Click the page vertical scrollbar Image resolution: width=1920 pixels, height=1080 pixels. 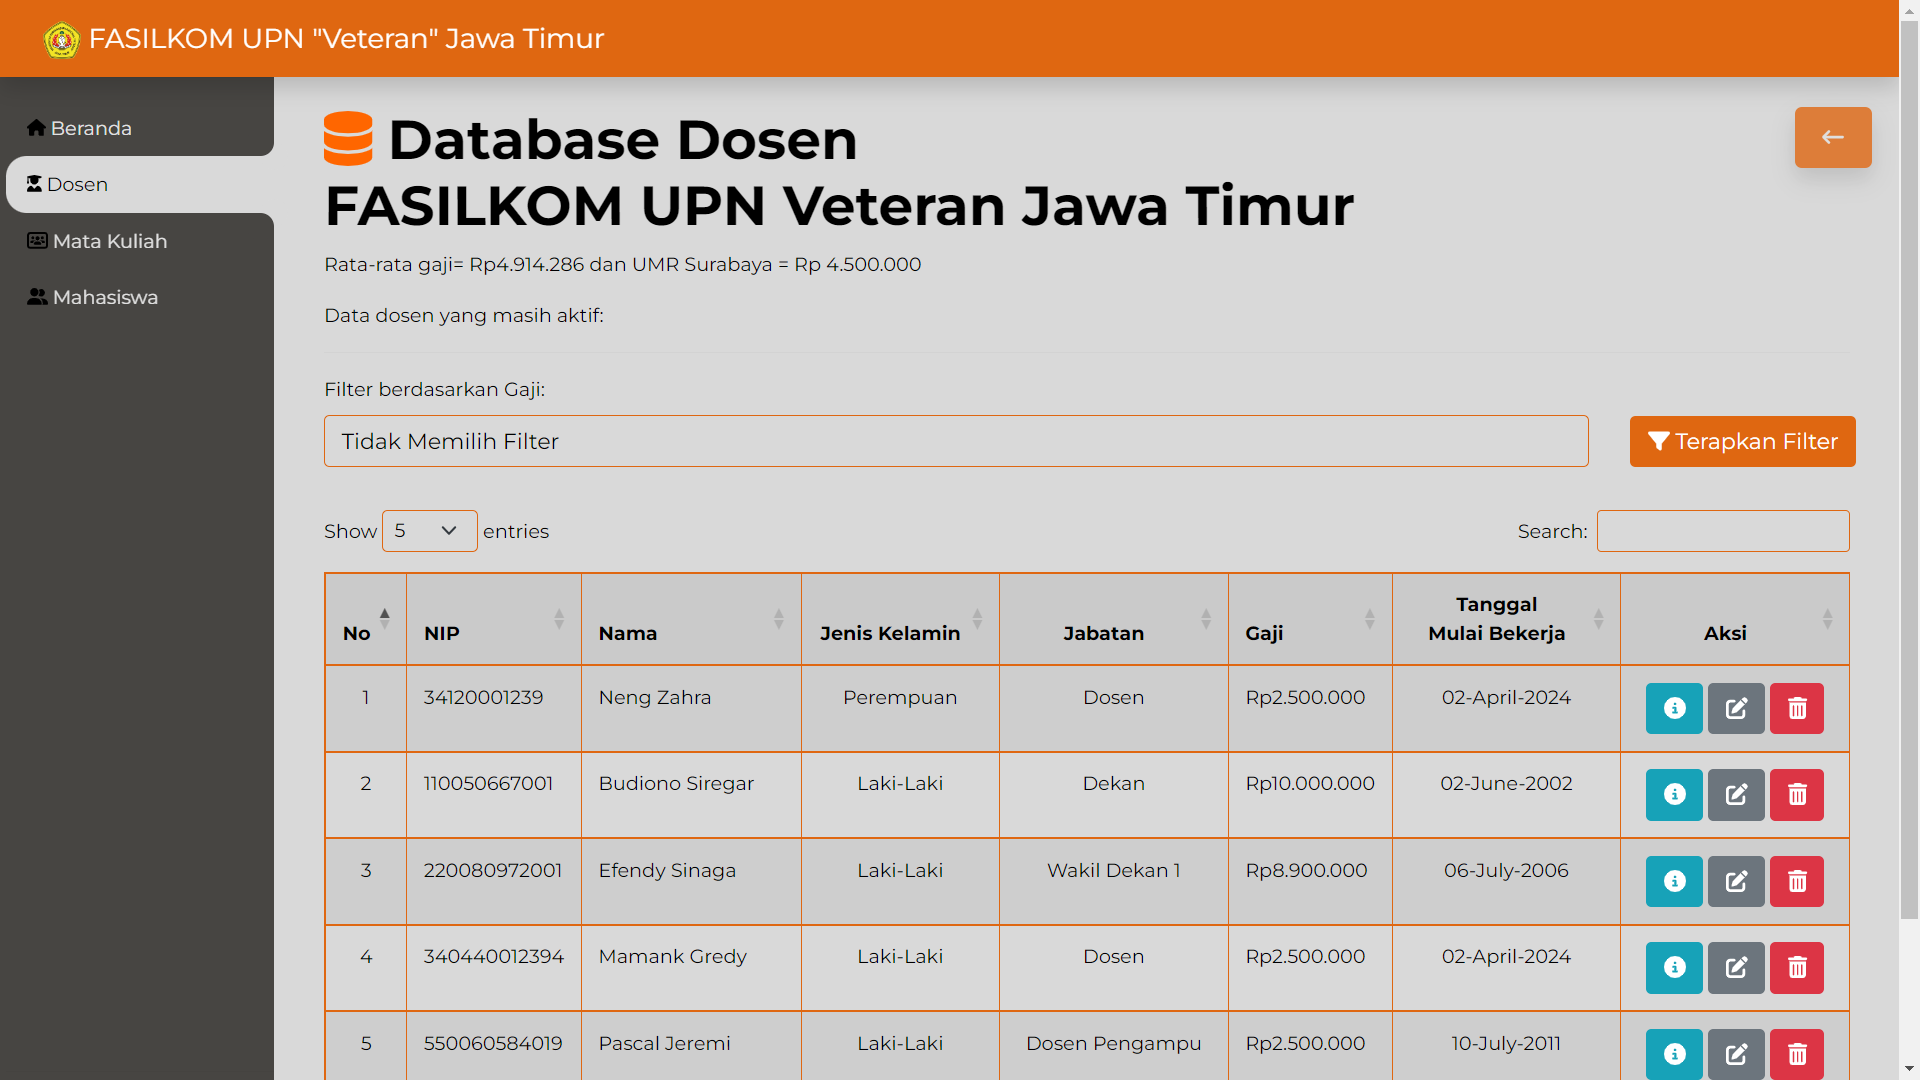pos(1909,470)
